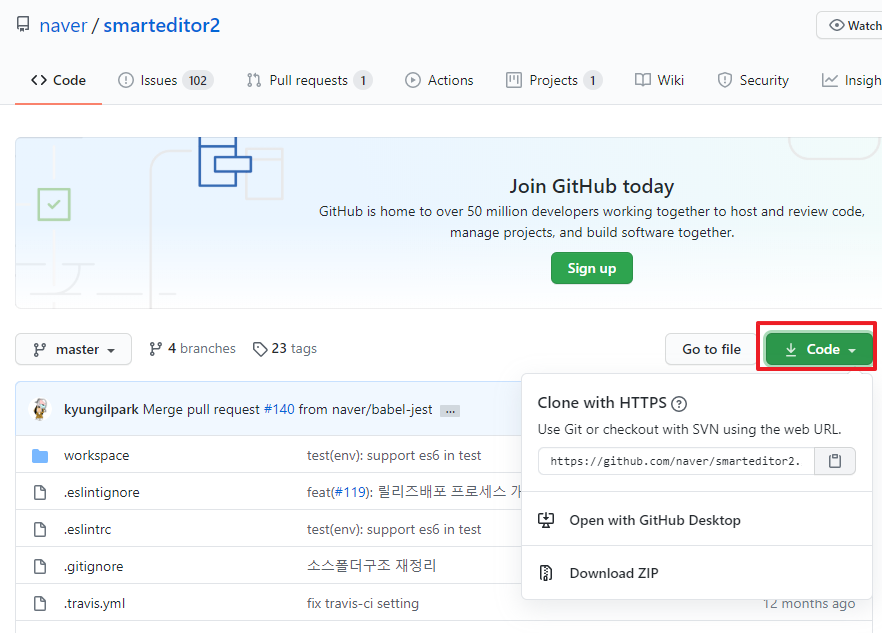Screen dimensions: 882x633
Task: Open the green Code dropdown
Action: 817,348
